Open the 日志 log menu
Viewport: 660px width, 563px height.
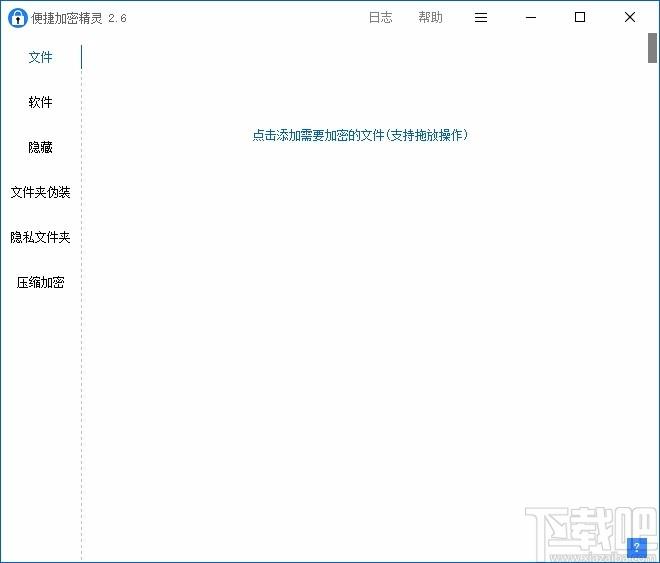click(x=381, y=17)
